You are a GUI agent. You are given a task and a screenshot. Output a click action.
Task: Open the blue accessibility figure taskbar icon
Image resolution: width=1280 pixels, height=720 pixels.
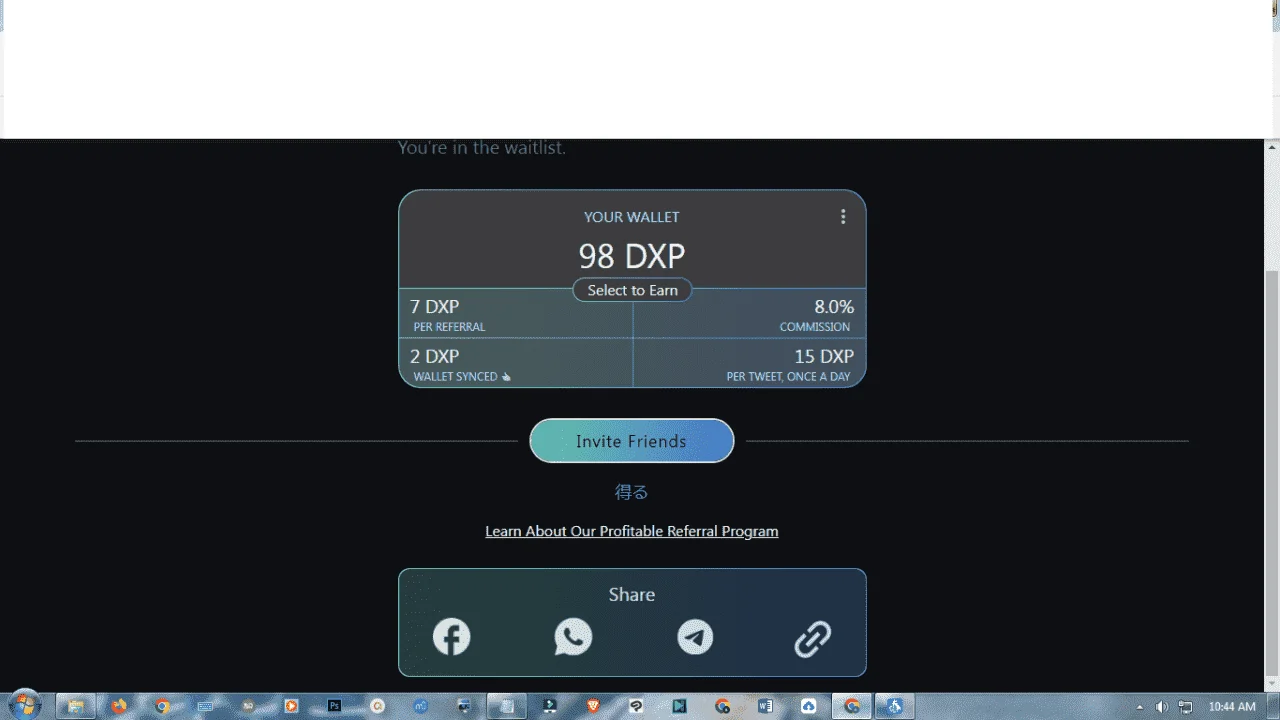click(x=895, y=706)
